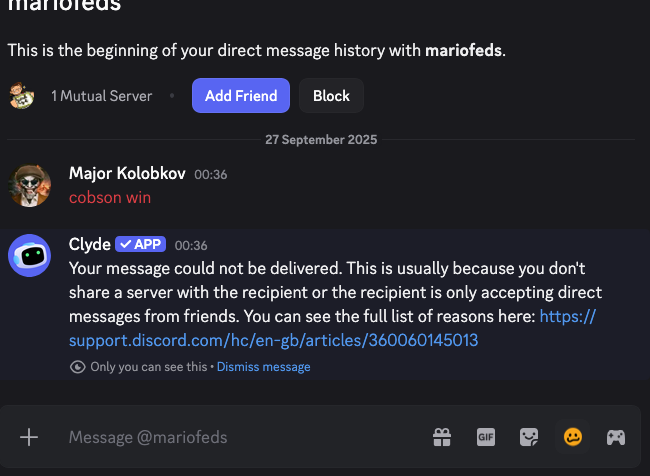Block the user mariofeds
This screenshot has height=476, width=650.
click(331, 96)
